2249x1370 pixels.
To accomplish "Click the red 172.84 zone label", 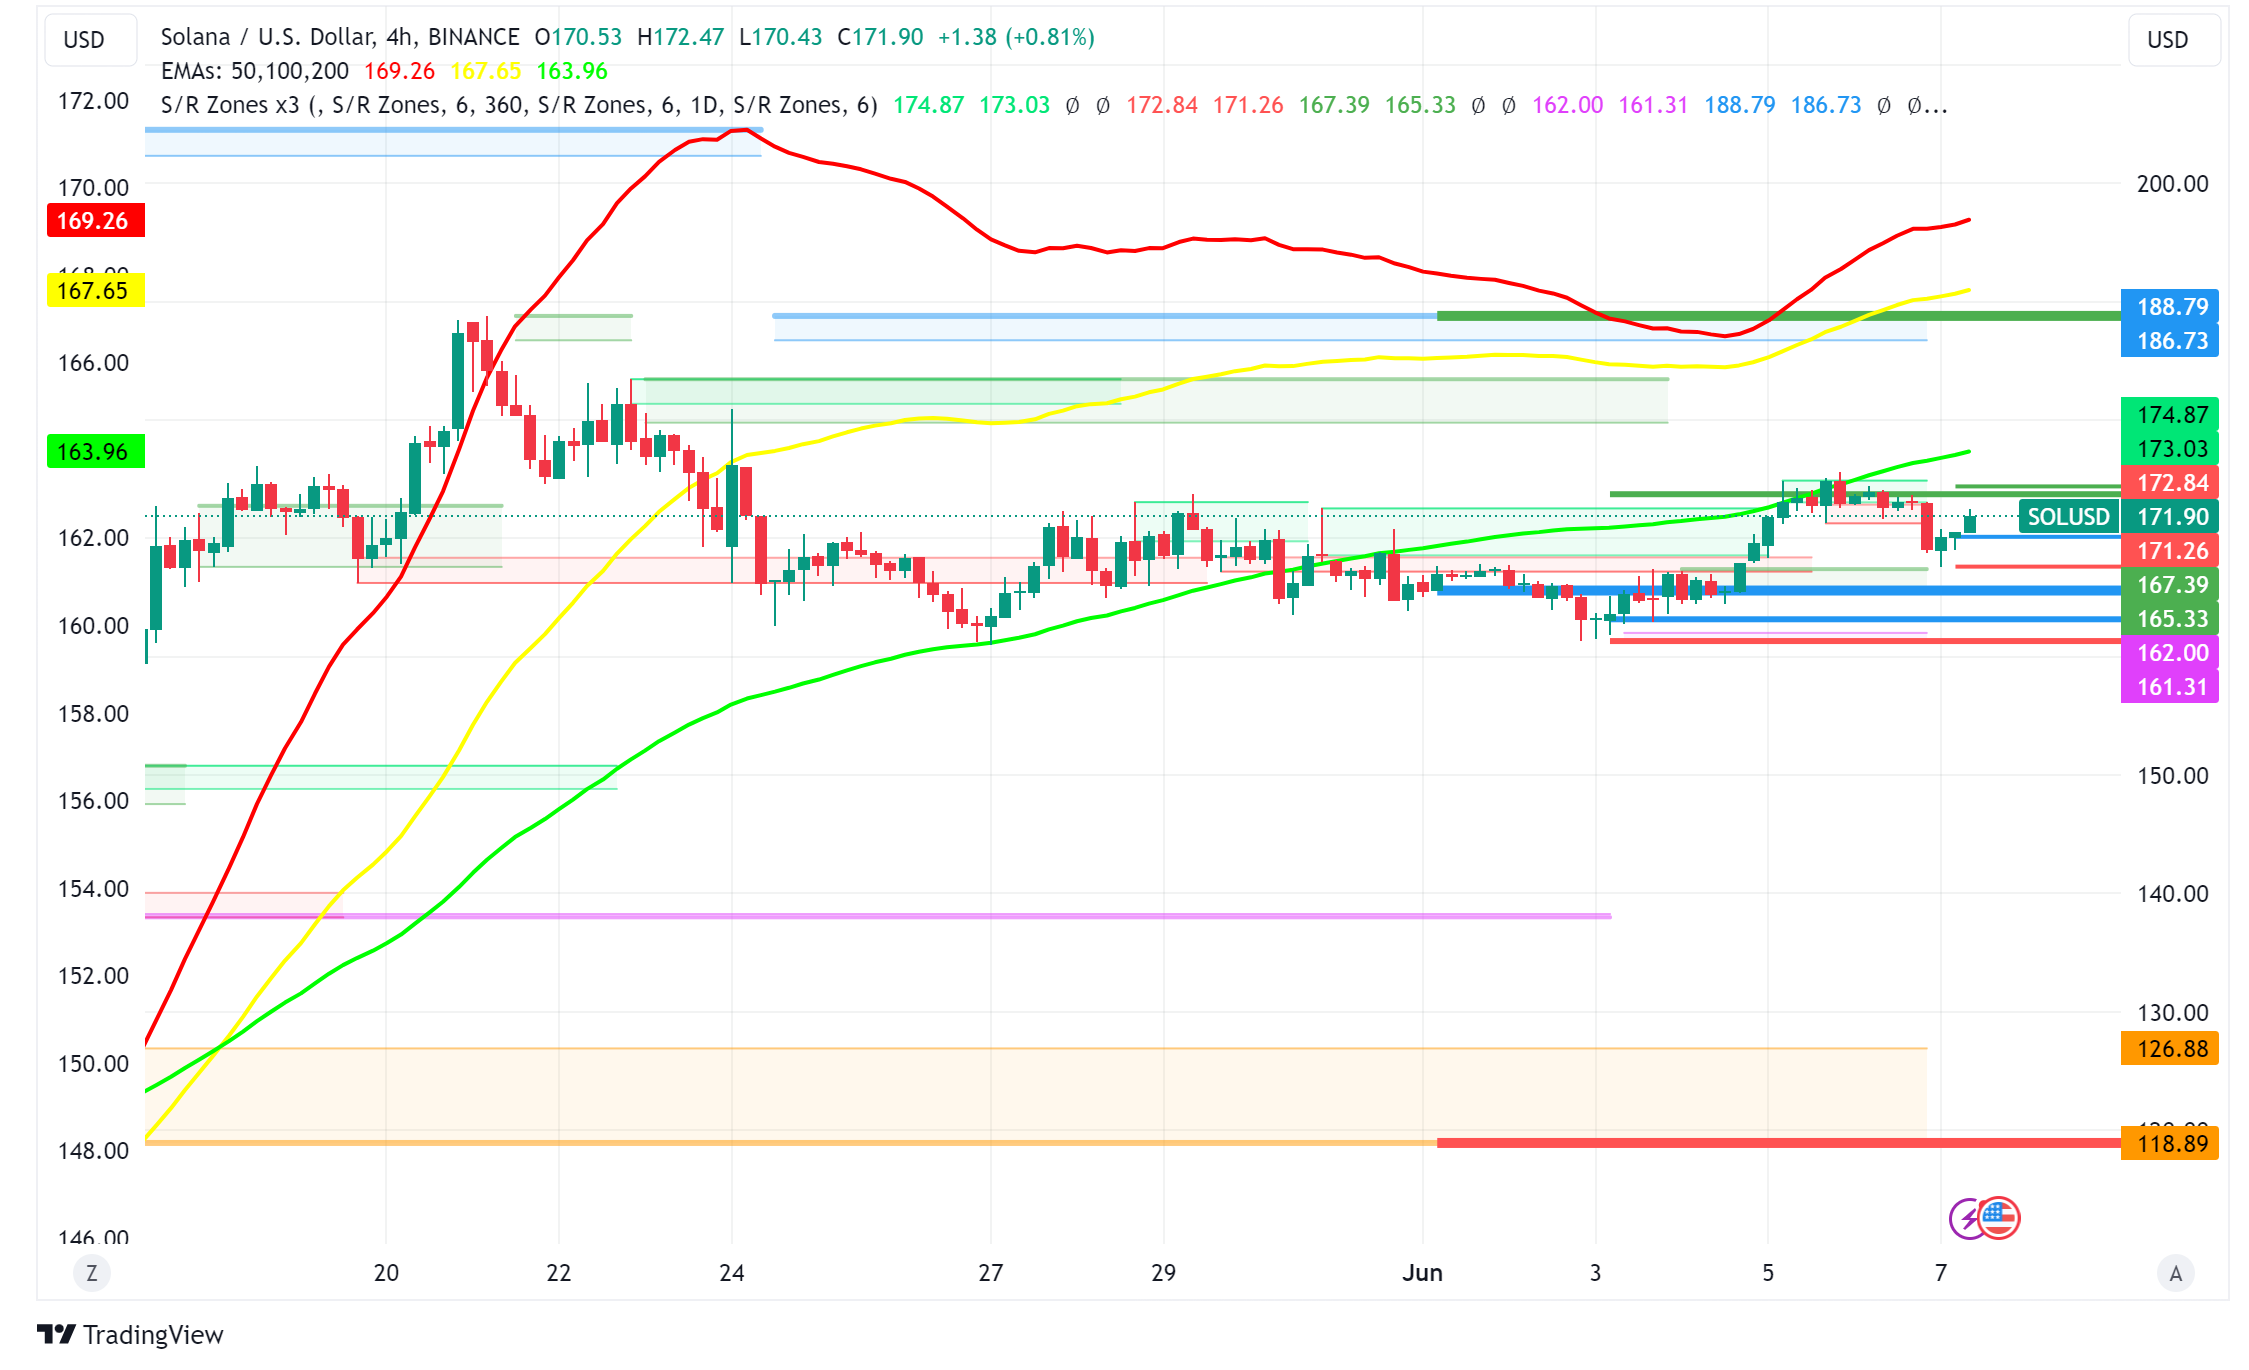I will (x=2170, y=482).
